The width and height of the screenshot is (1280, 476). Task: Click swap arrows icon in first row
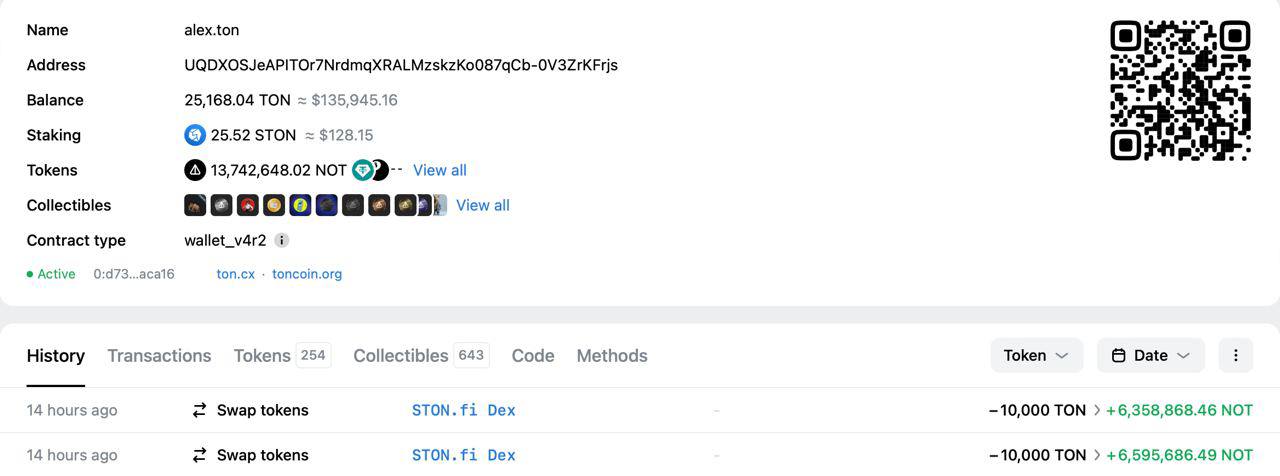[x=199, y=410]
